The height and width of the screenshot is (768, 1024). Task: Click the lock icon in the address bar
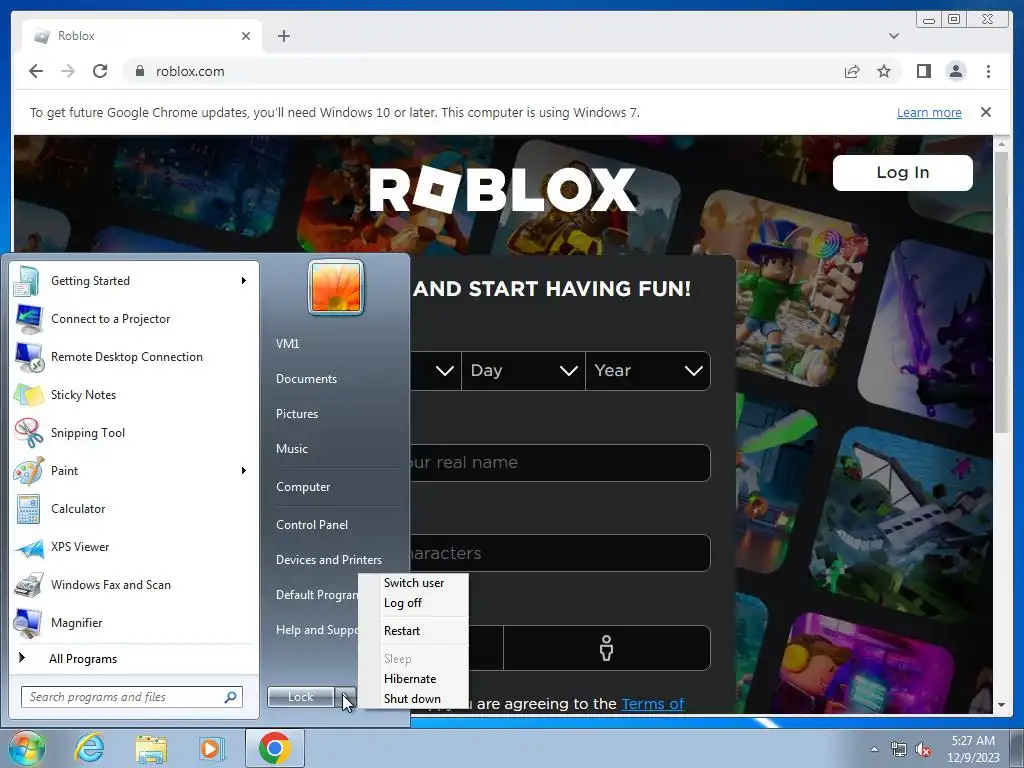139,71
